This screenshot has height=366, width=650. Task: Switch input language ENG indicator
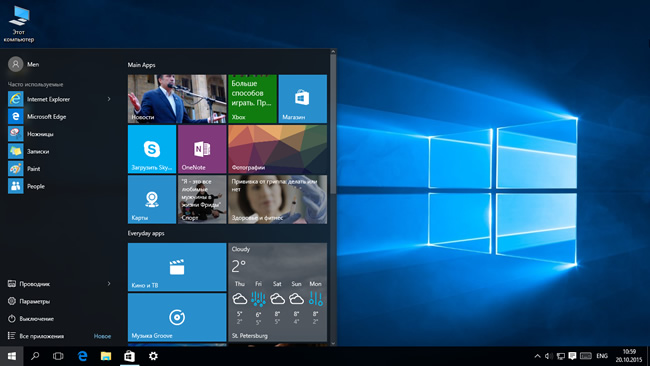point(602,356)
